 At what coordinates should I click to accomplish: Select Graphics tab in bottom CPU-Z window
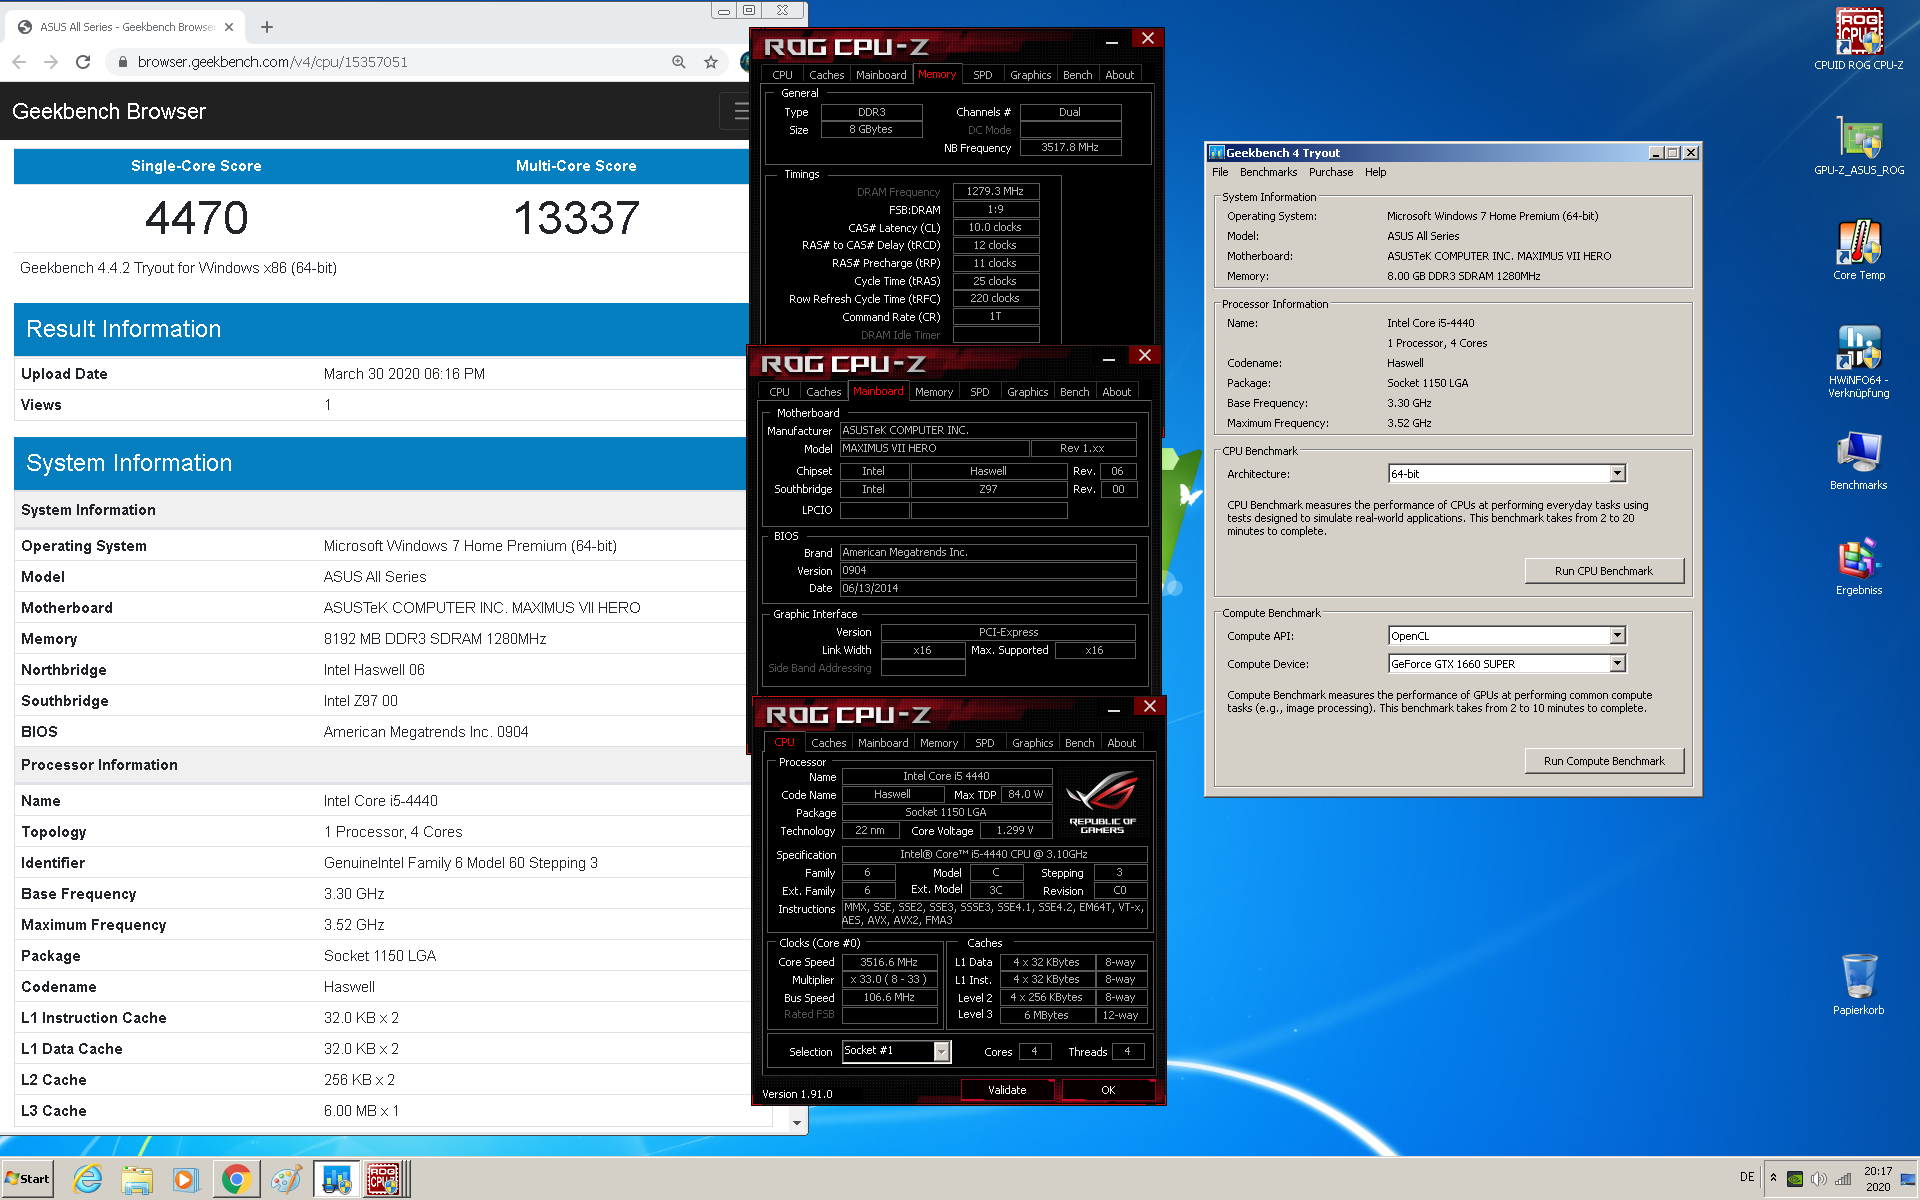click(1032, 743)
